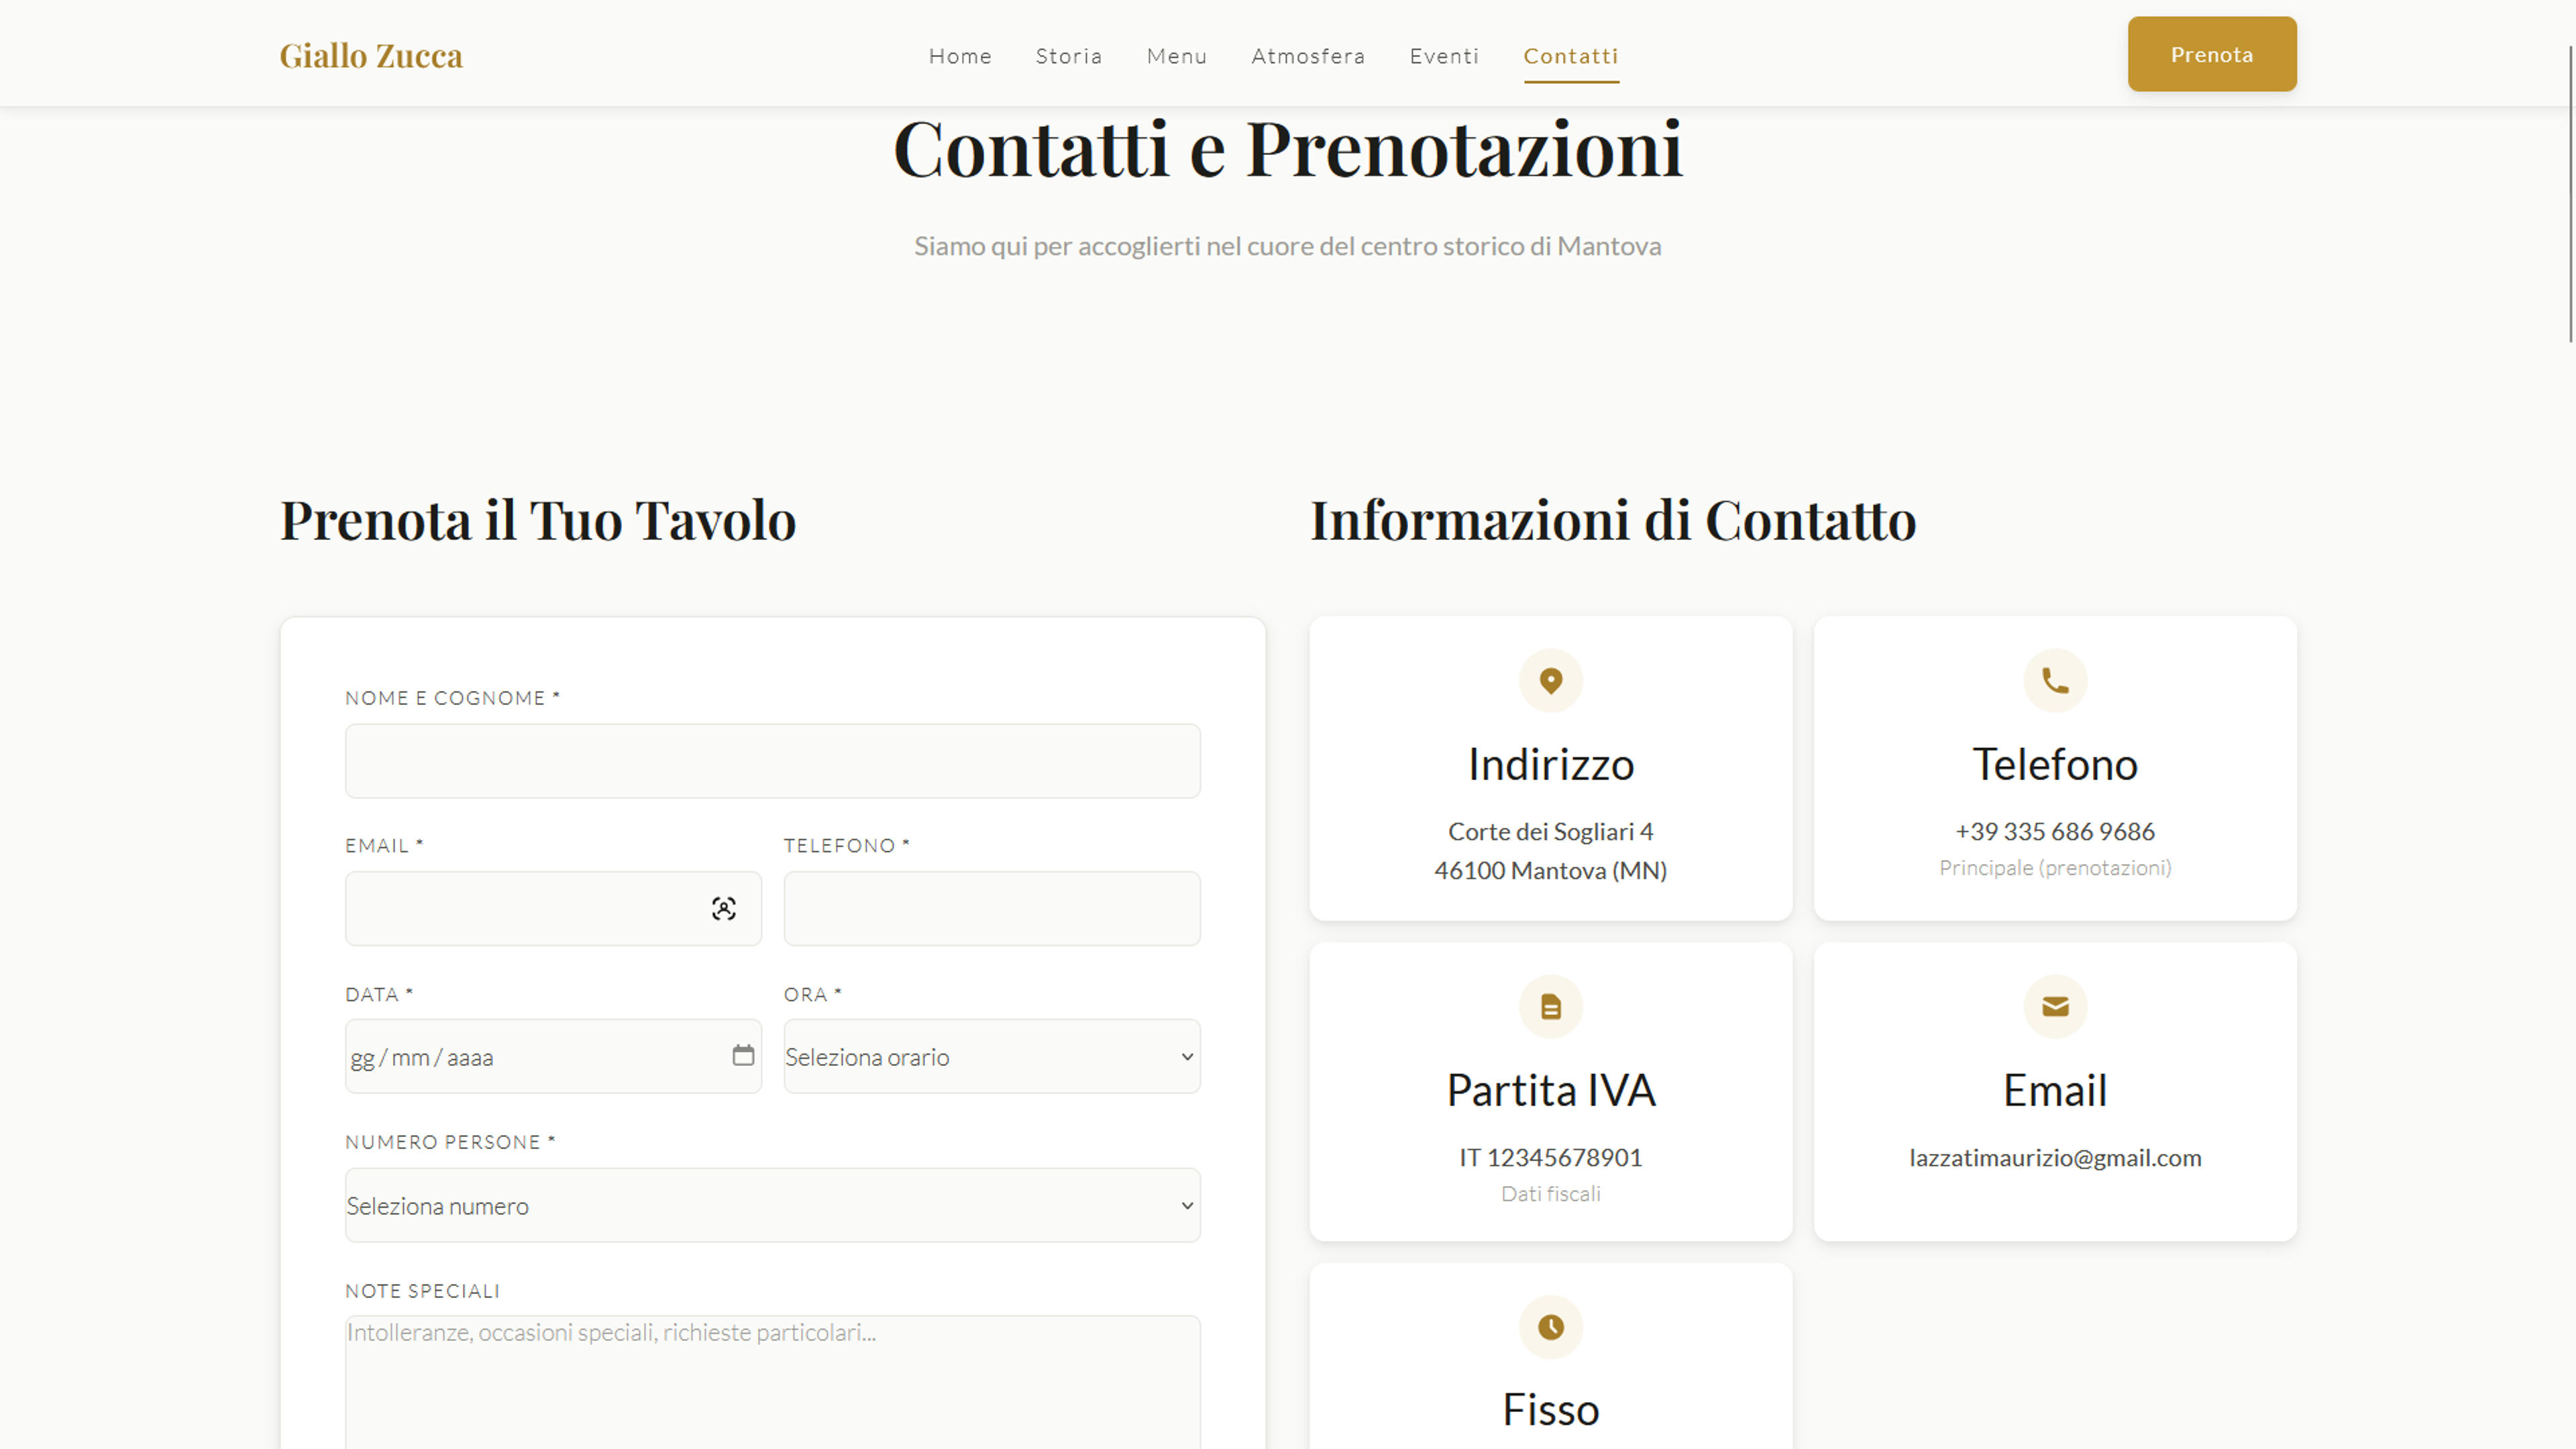Click the NOTE SPECIALI field label
This screenshot has width=2576, height=1449.
(x=423, y=1291)
